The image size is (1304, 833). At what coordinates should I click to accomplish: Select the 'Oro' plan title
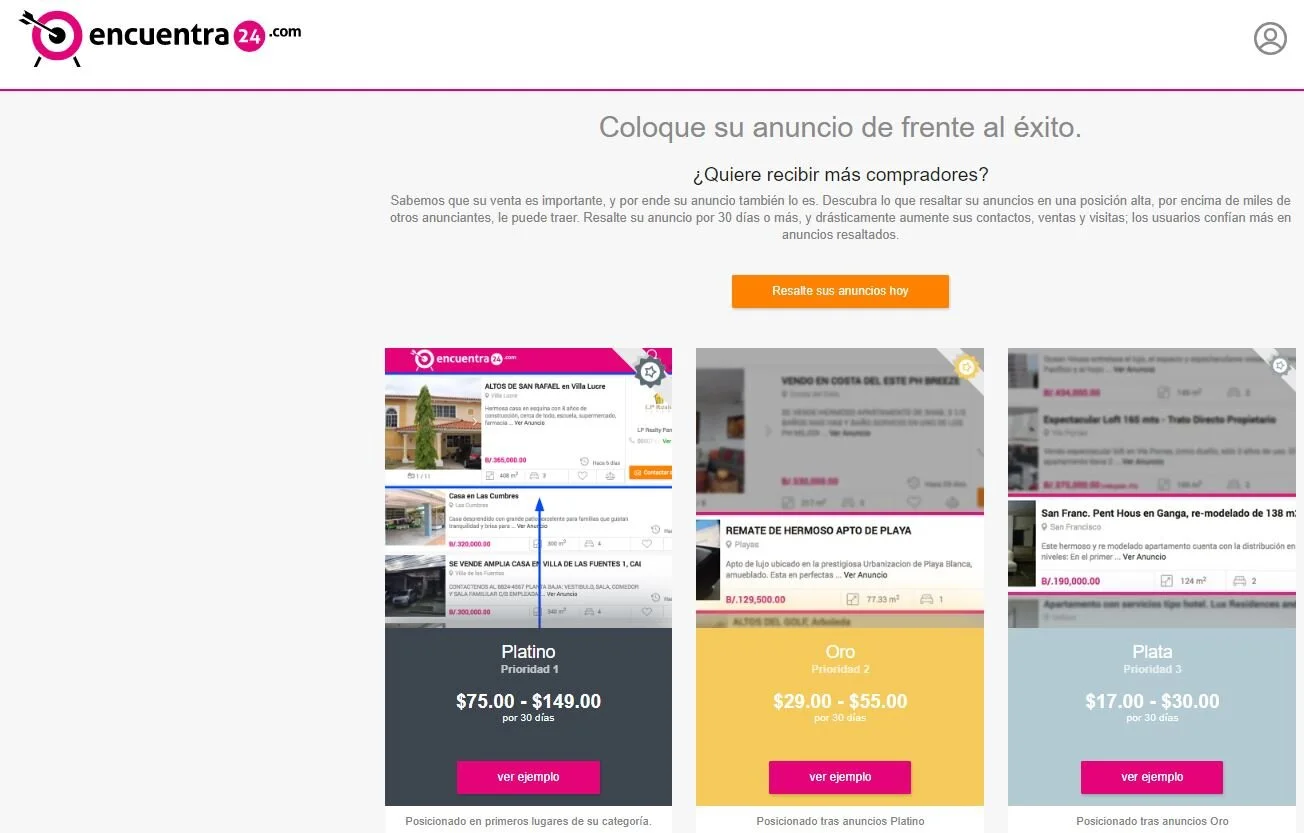(840, 652)
